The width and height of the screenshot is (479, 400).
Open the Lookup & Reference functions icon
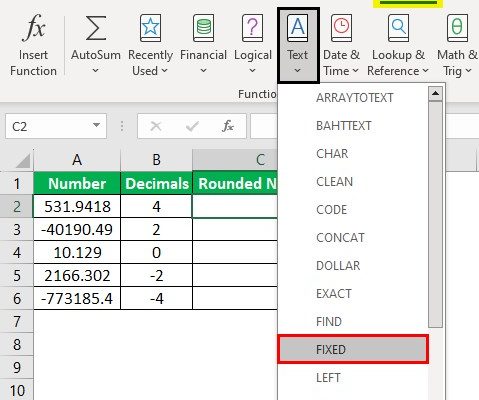(x=398, y=28)
